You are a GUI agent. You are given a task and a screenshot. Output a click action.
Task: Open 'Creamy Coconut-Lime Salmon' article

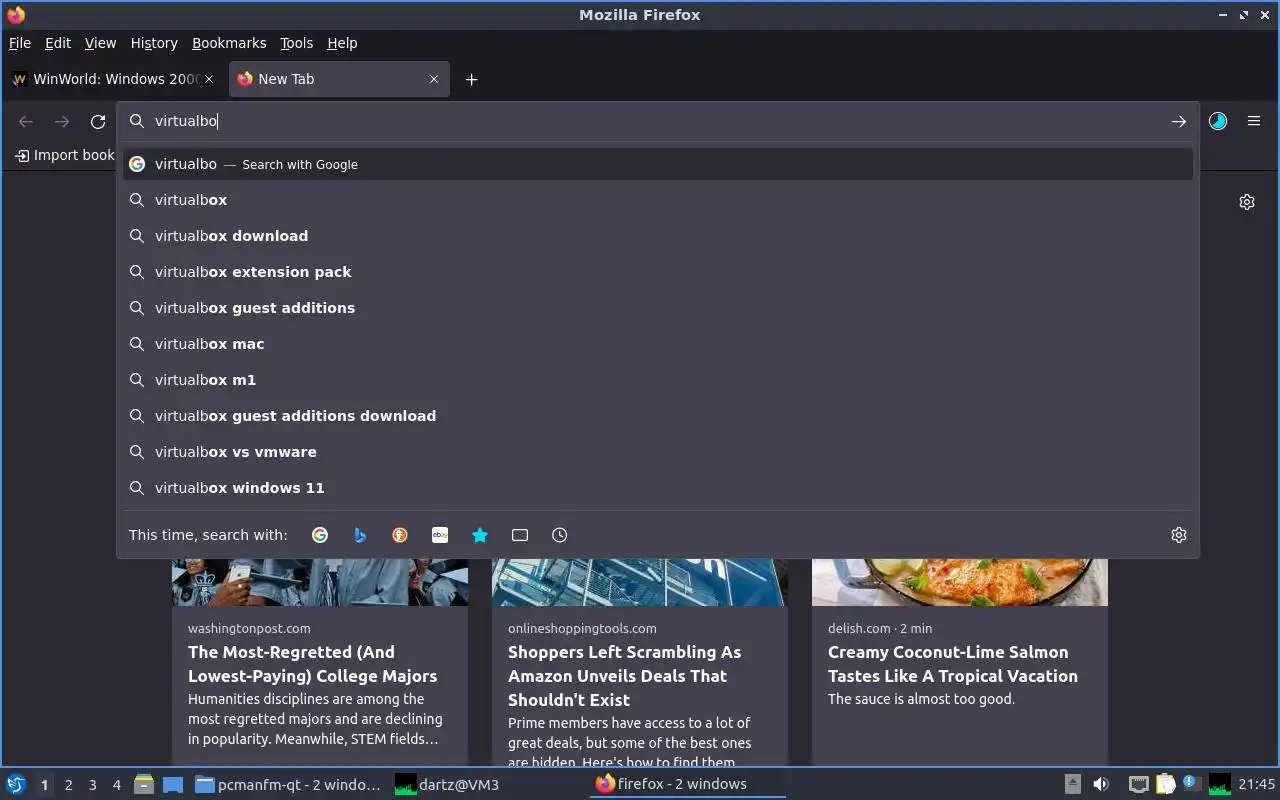click(x=952, y=664)
